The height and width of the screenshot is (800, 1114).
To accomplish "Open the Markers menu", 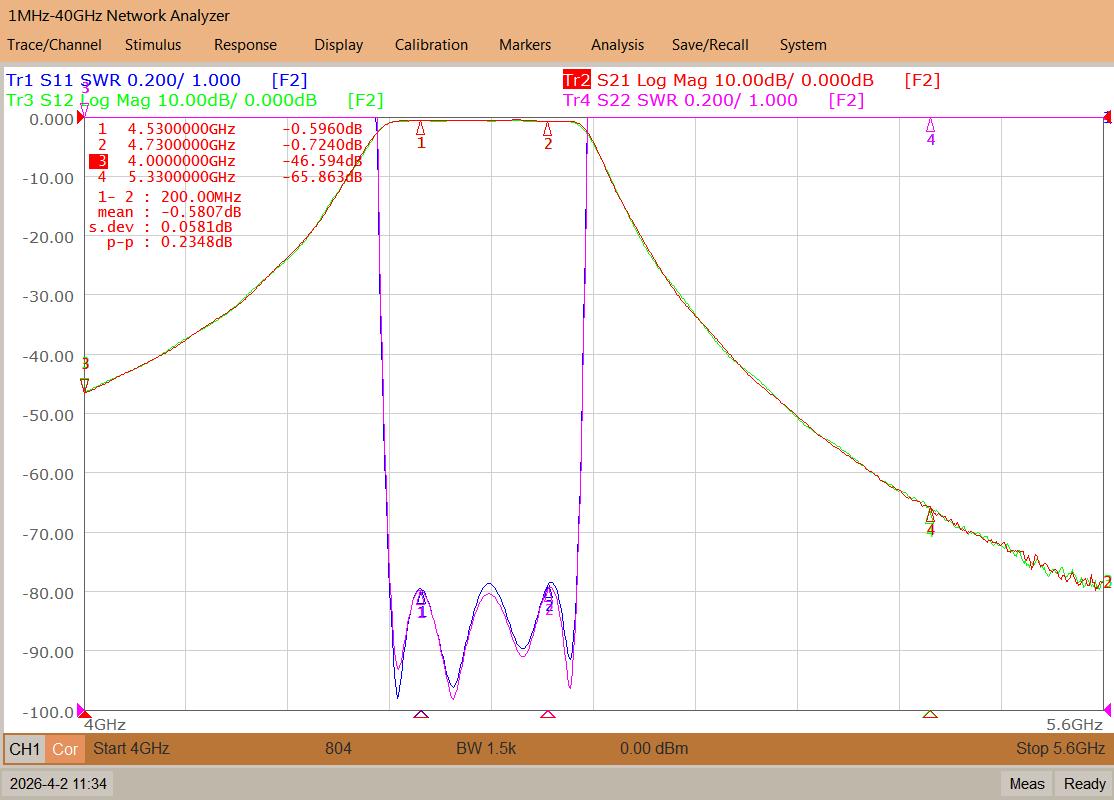I will tap(525, 45).
